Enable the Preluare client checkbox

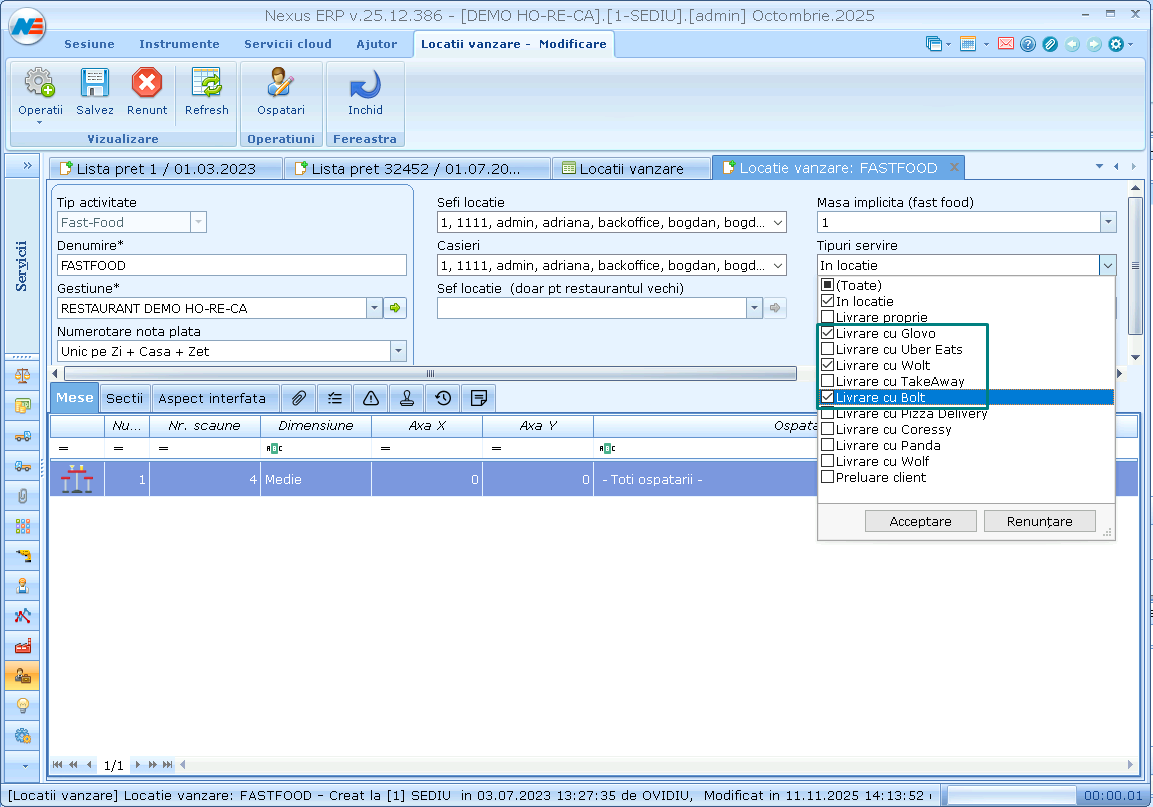827,477
